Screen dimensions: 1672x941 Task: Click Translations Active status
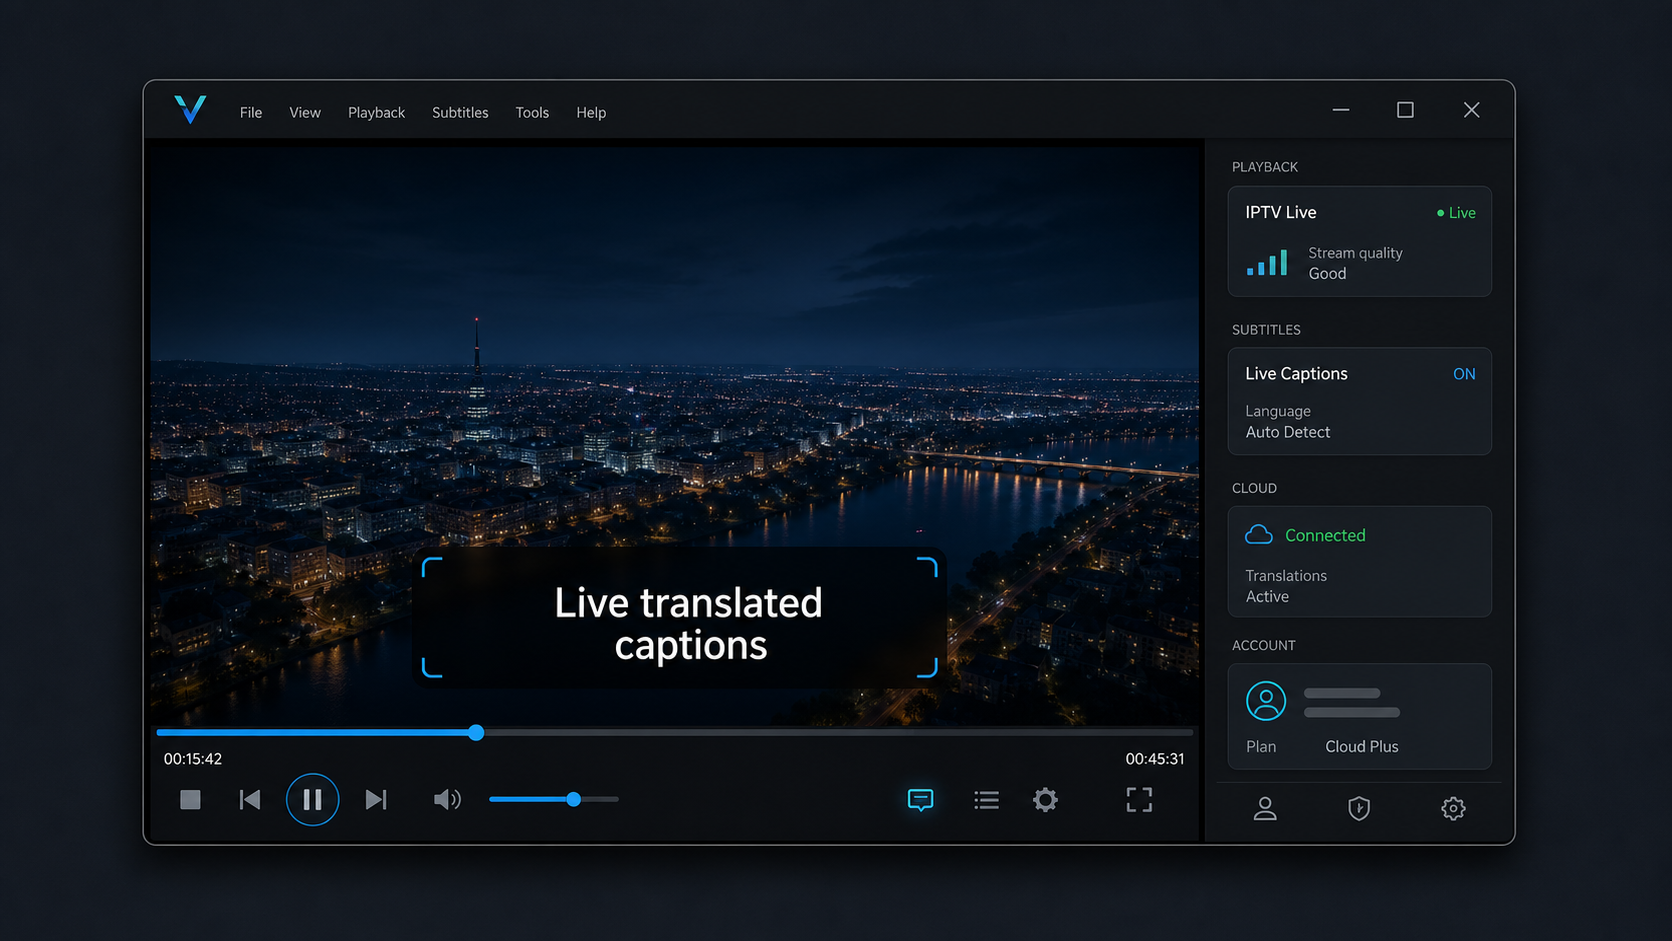pyautogui.click(x=1286, y=586)
